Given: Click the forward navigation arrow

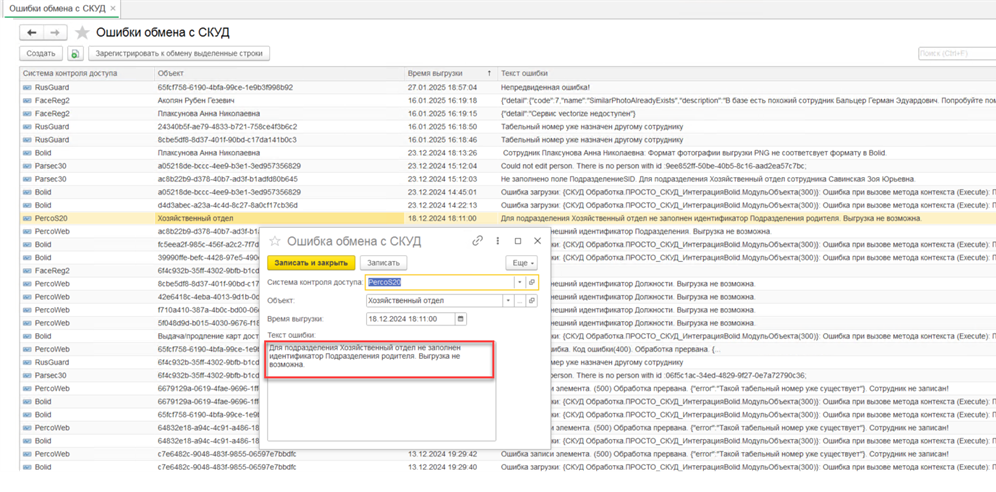Looking at the screenshot, I should click(54, 32).
